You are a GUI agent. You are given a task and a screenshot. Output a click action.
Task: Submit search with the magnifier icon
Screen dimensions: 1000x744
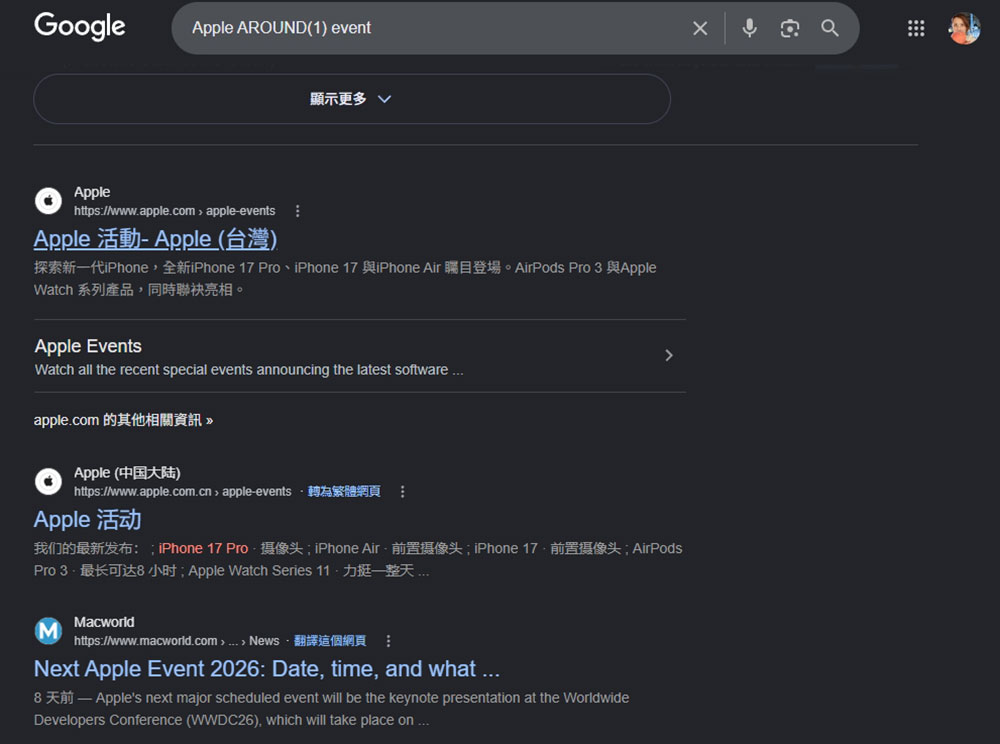tap(829, 28)
